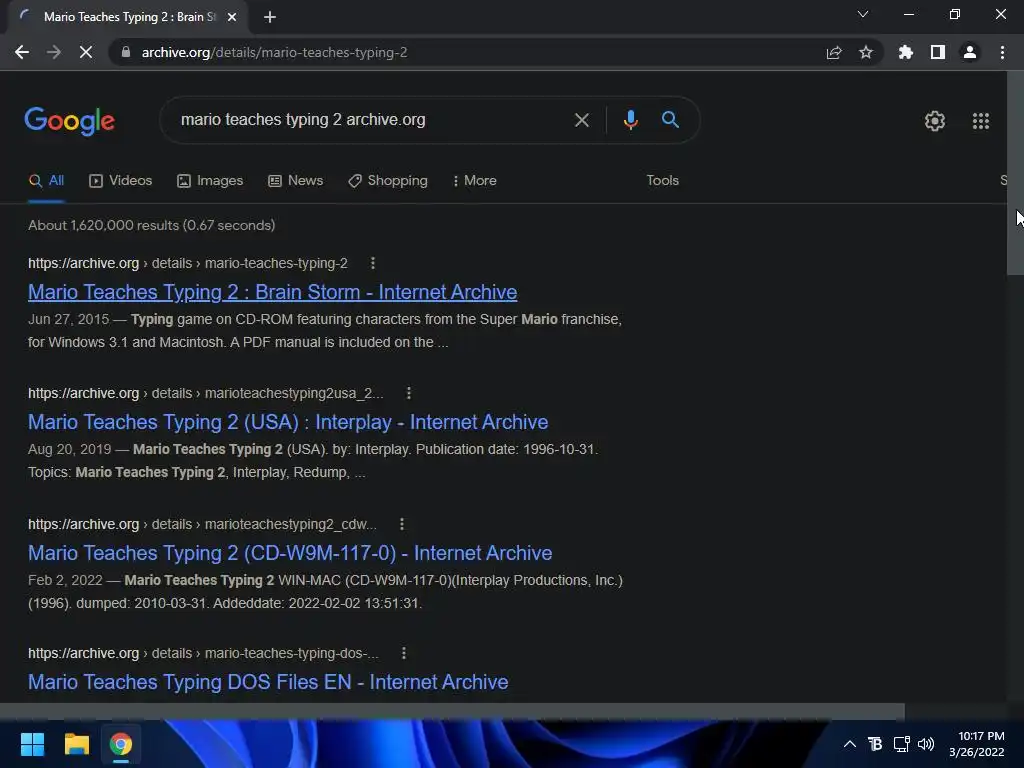Viewport: 1024px width, 768px height.
Task: Switch to Images results tab
Action: point(210,181)
